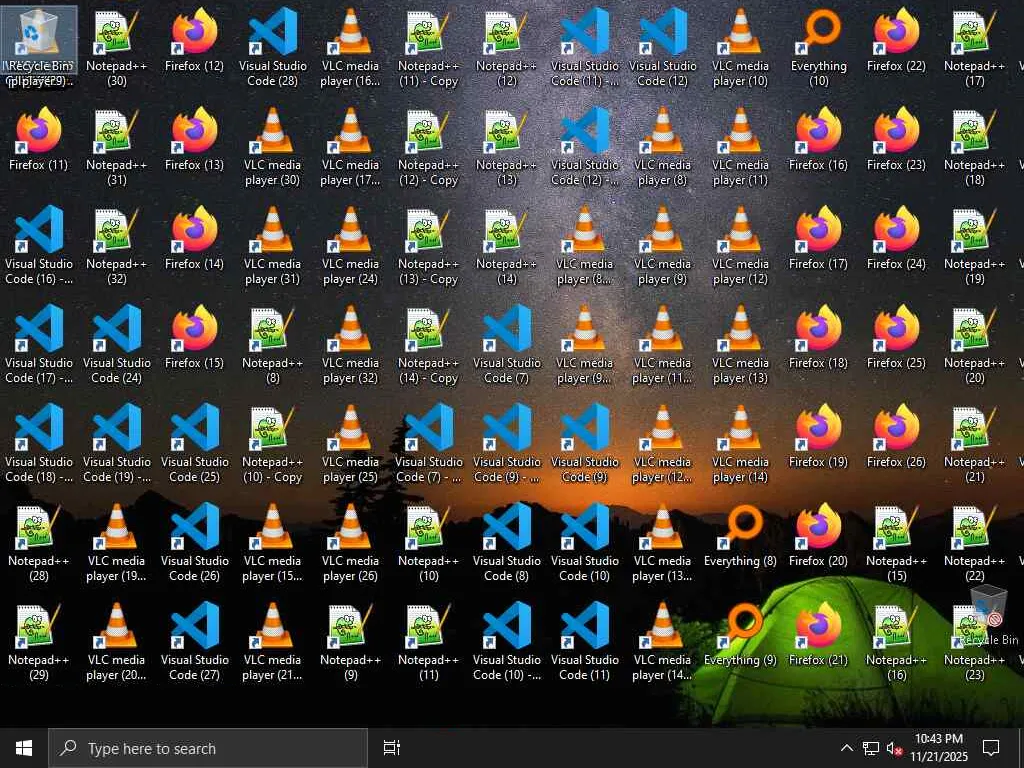Select the Everything (9) desktop icon
Screen dimensions: 1024x768
740,635
